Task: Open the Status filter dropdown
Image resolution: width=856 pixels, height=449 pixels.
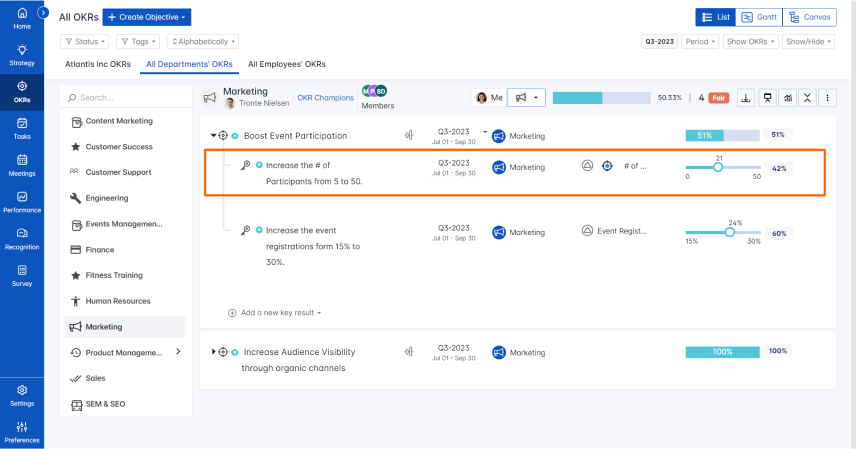Action: (85, 42)
